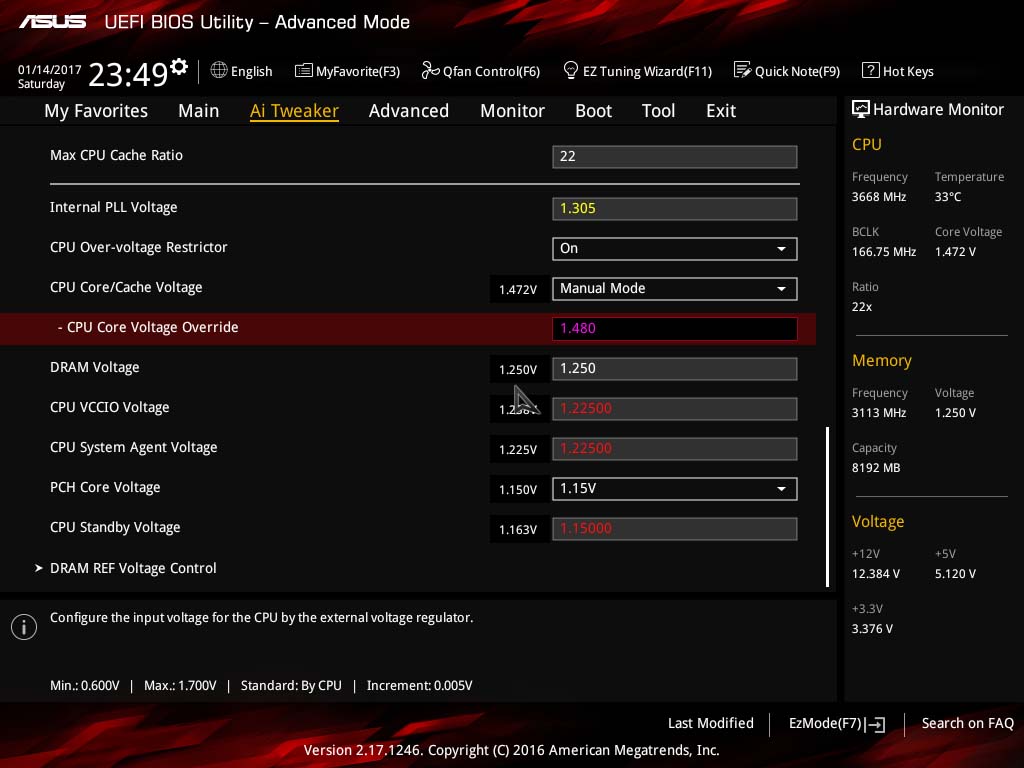This screenshot has width=1024, height=768.
Task: Click memory frequency 3113 MHz value
Action: tap(879, 413)
